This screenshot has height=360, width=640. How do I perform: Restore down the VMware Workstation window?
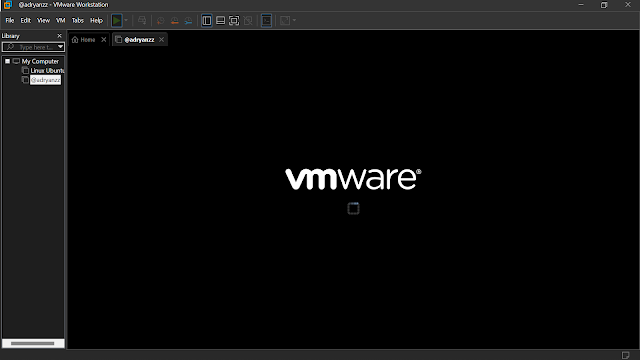click(604, 5)
